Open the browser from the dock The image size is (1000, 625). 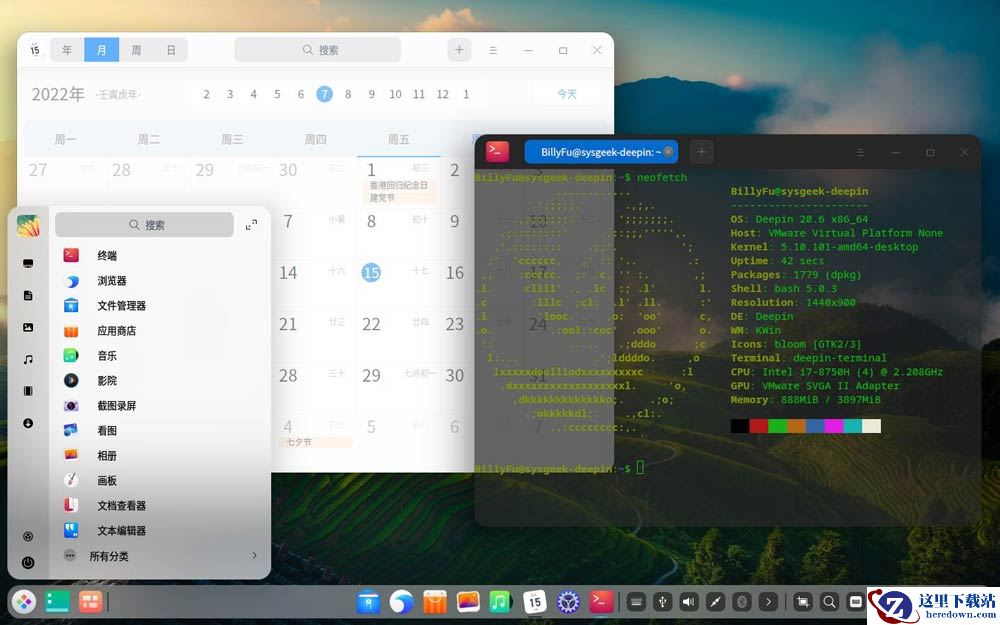[402, 601]
